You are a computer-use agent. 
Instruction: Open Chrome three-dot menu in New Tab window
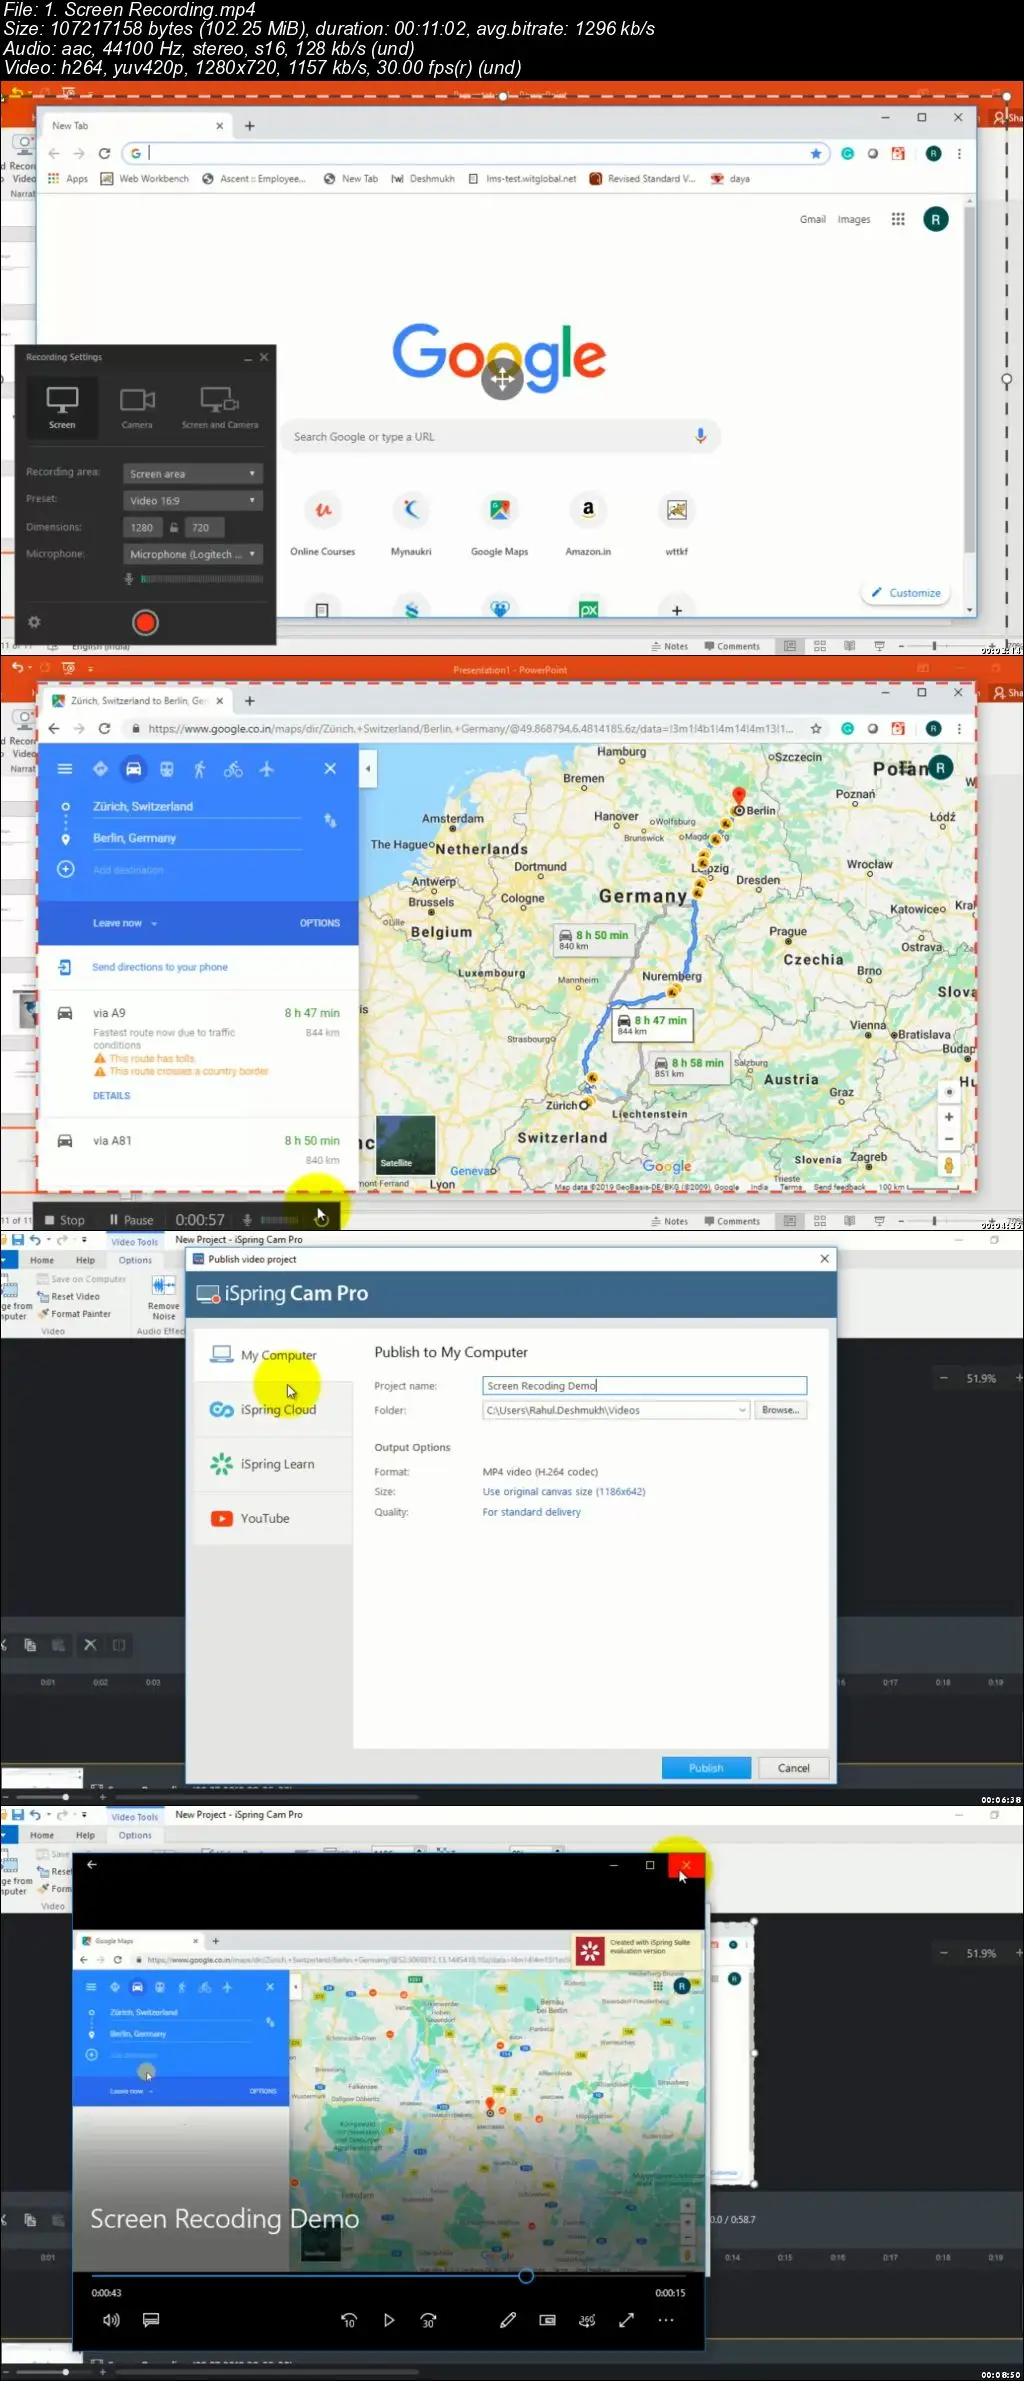(x=959, y=154)
